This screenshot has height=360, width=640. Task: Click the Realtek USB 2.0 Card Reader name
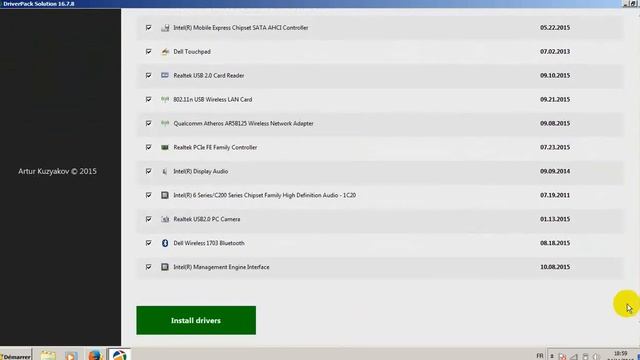point(209,76)
